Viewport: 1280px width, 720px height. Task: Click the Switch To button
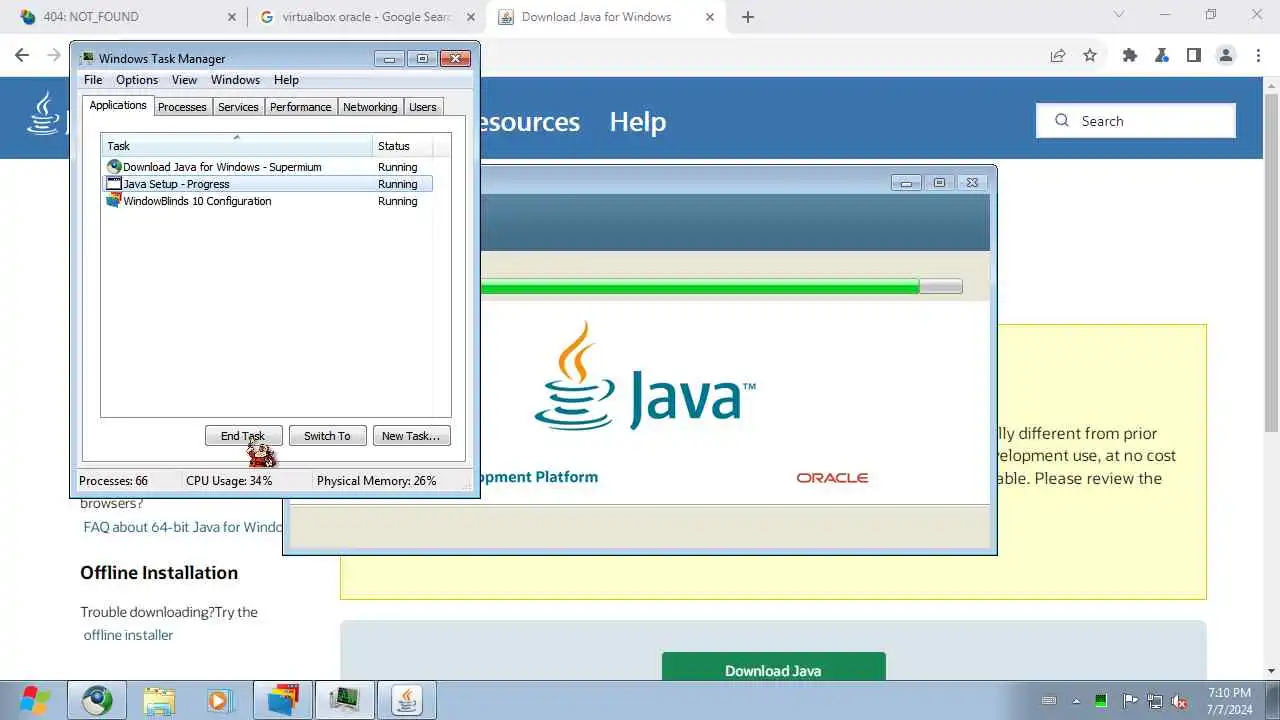click(327, 436)
